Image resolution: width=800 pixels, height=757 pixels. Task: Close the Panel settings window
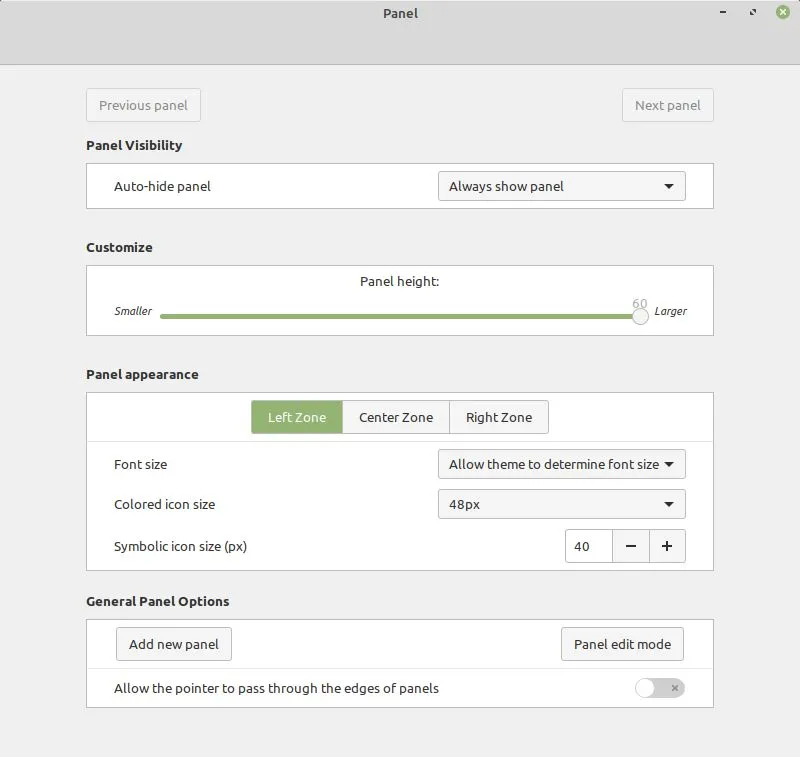pyautogui.click(x=783, y=13)
